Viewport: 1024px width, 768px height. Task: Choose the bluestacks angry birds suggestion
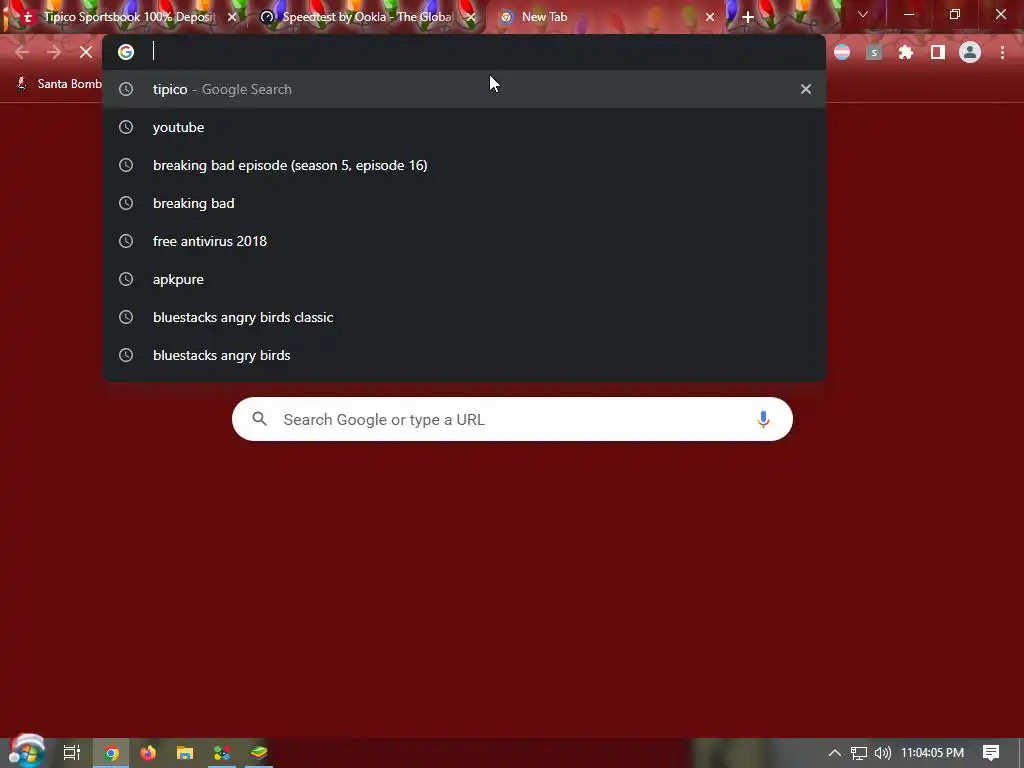click(x=464, y=355)
